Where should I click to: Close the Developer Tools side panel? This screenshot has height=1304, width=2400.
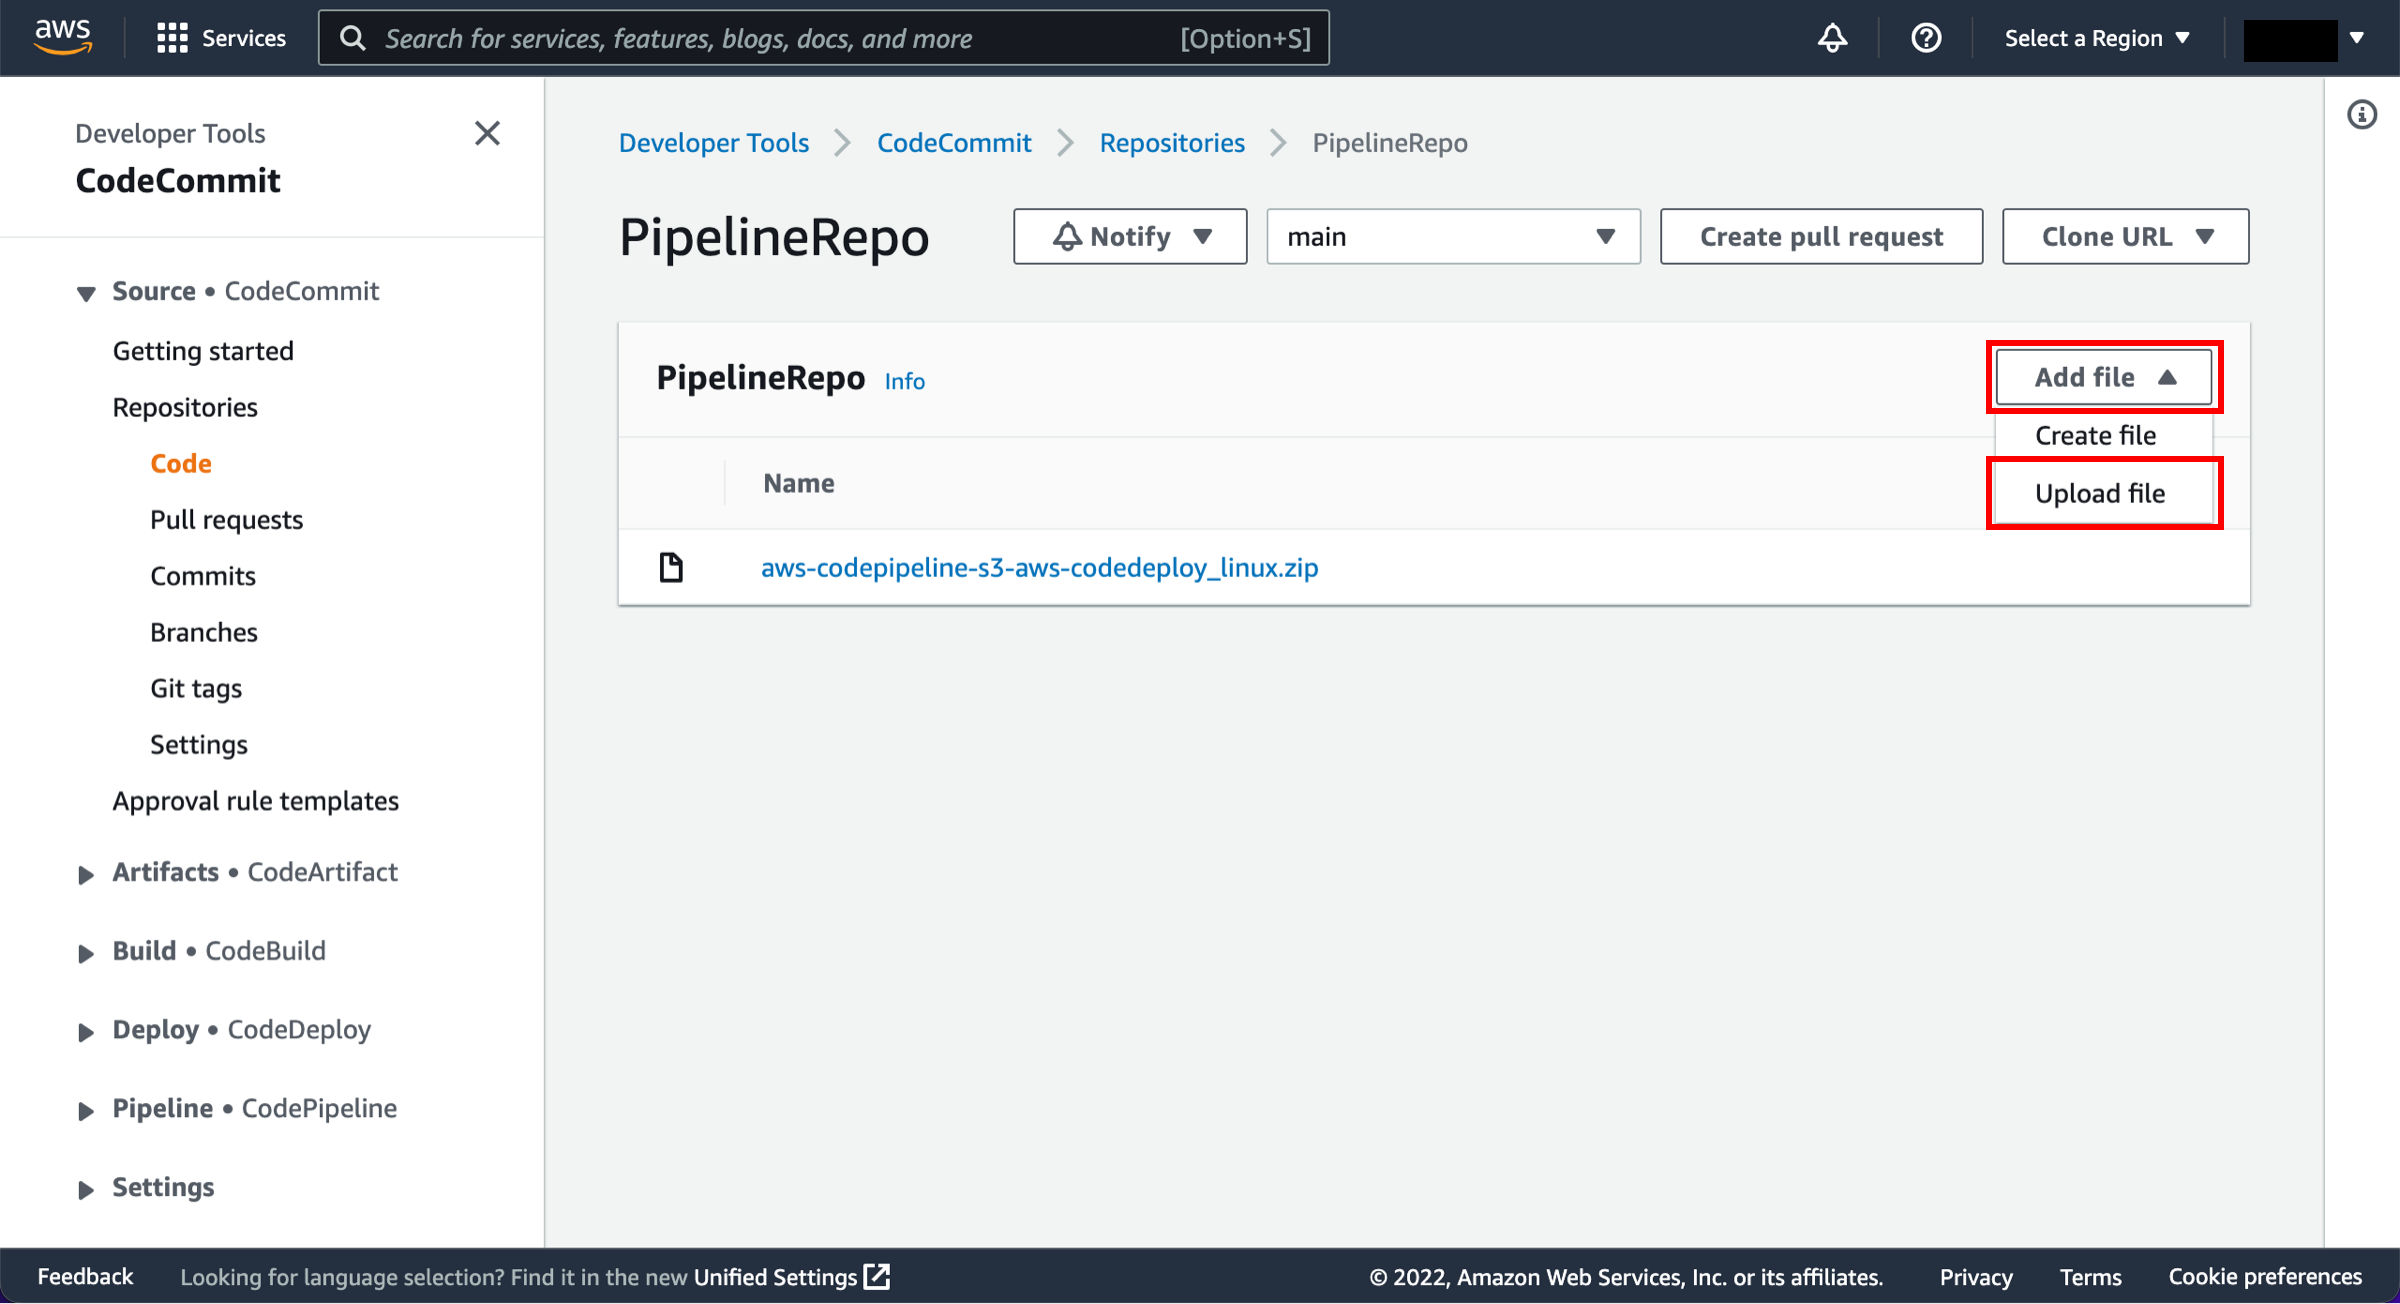pos(487,133)
